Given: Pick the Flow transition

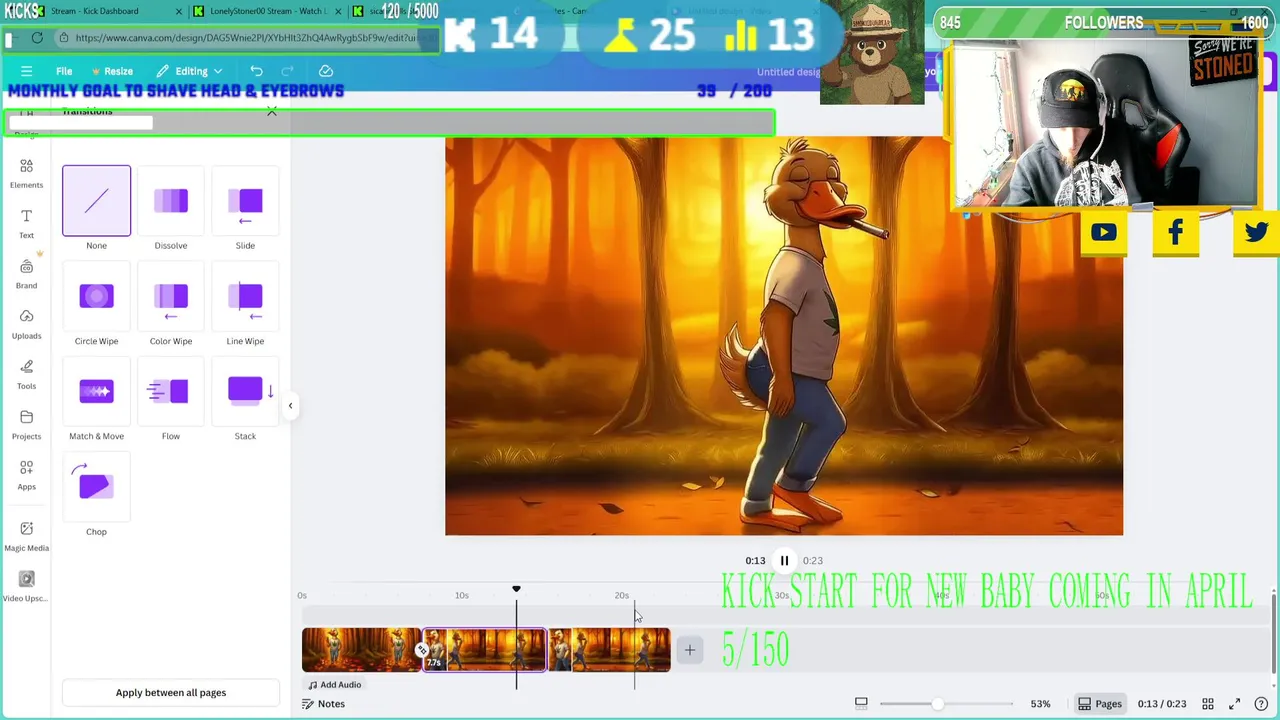Looking at the screenshot, I should (x=171, y=391).
